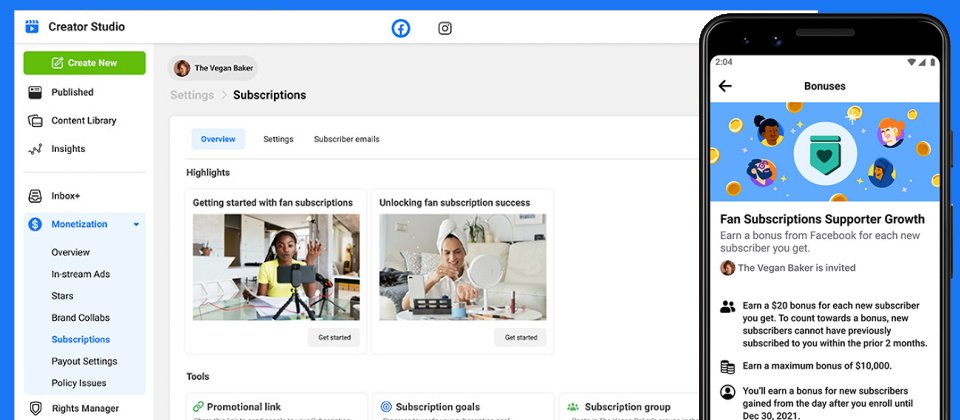
Task: Tap the back arrow on Bonuses screen
Action: click(726, 86)
